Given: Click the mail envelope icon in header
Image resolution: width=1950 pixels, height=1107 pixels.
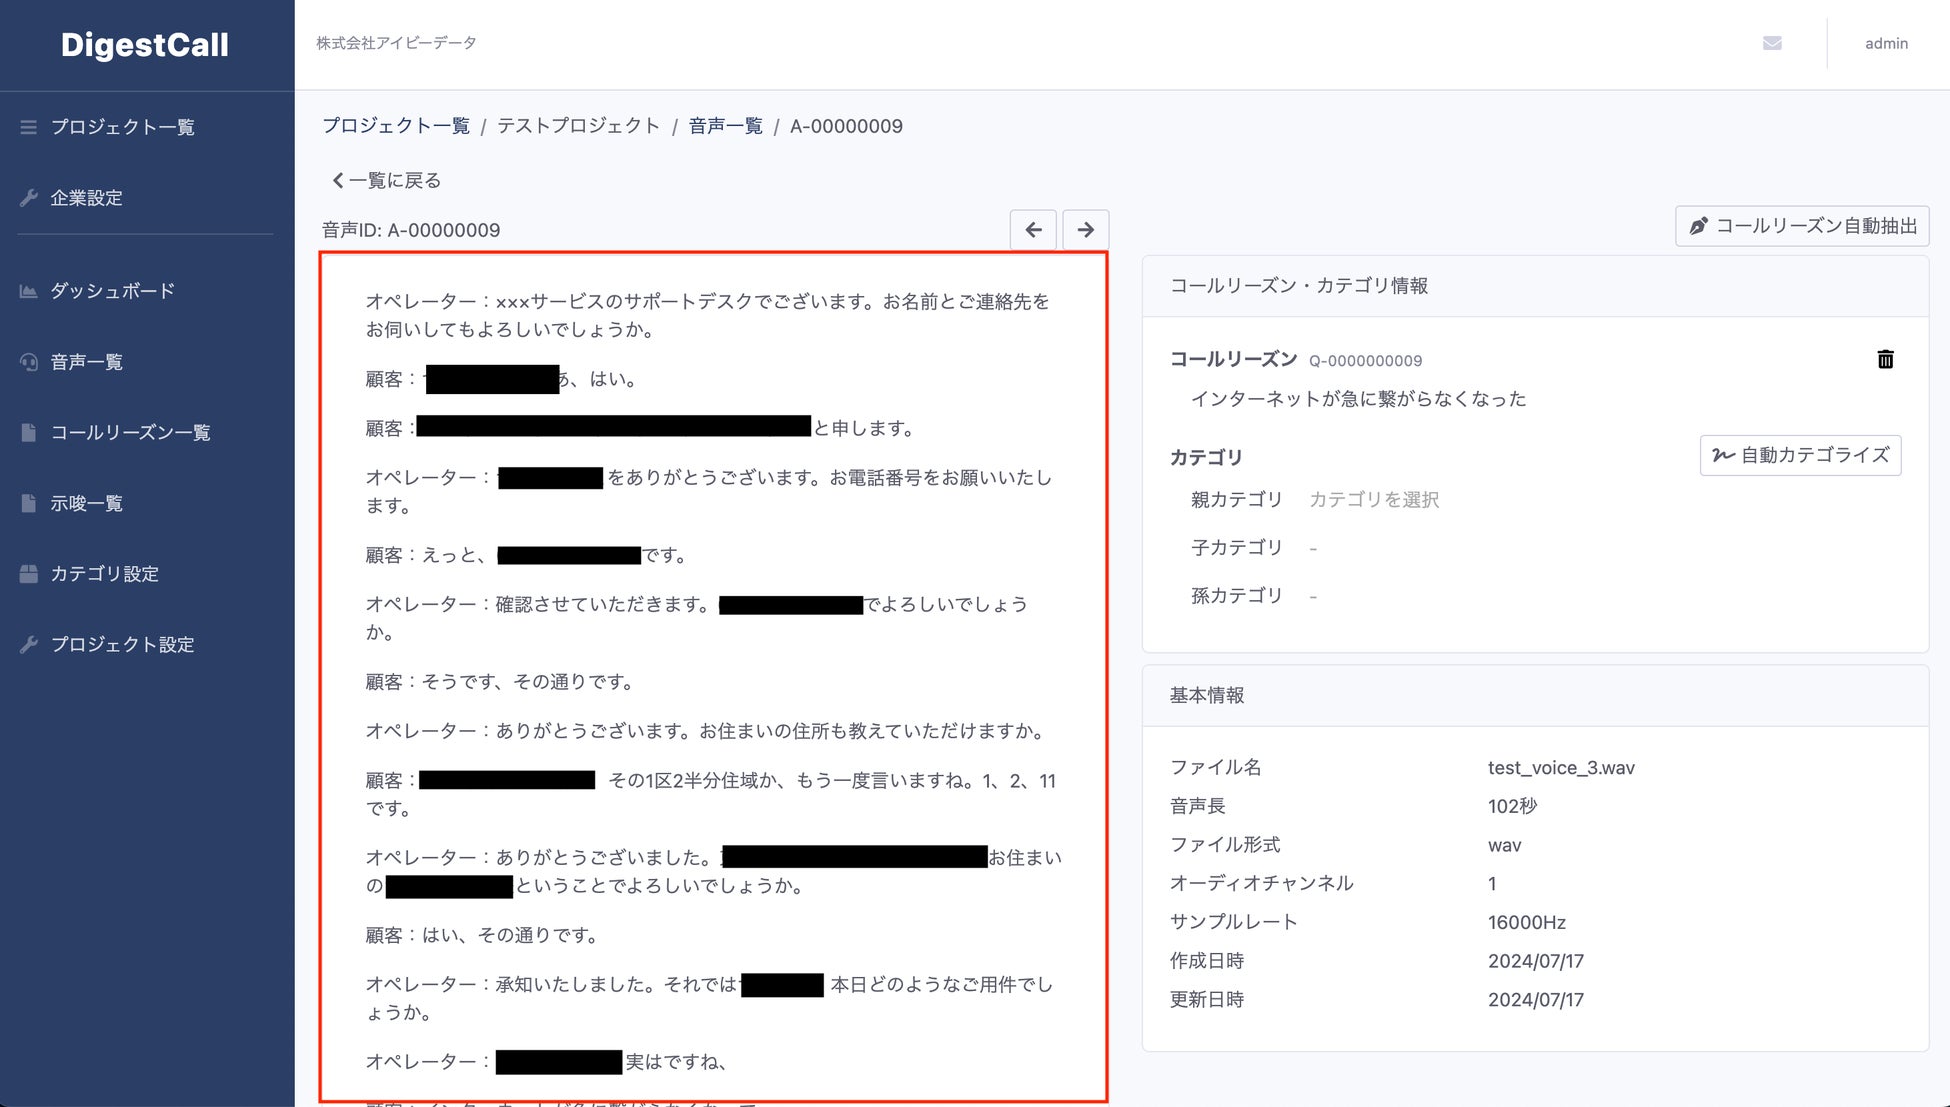Looking at the screenshot, I should [1772, 43].
